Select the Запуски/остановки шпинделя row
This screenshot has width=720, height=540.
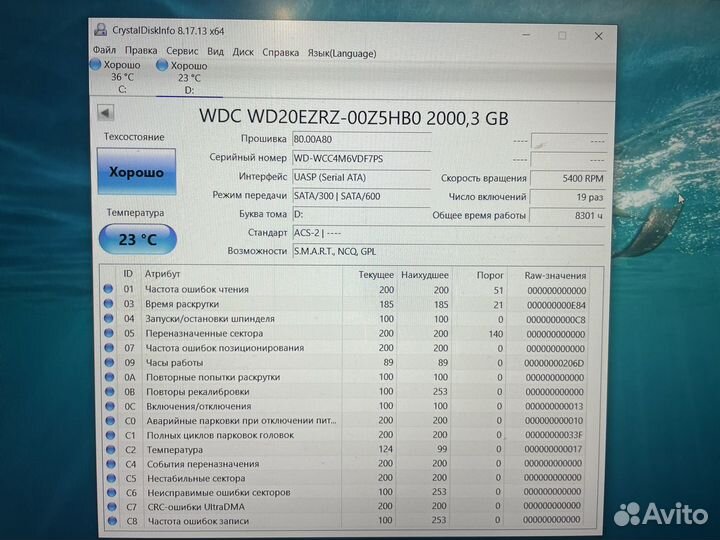345,319
